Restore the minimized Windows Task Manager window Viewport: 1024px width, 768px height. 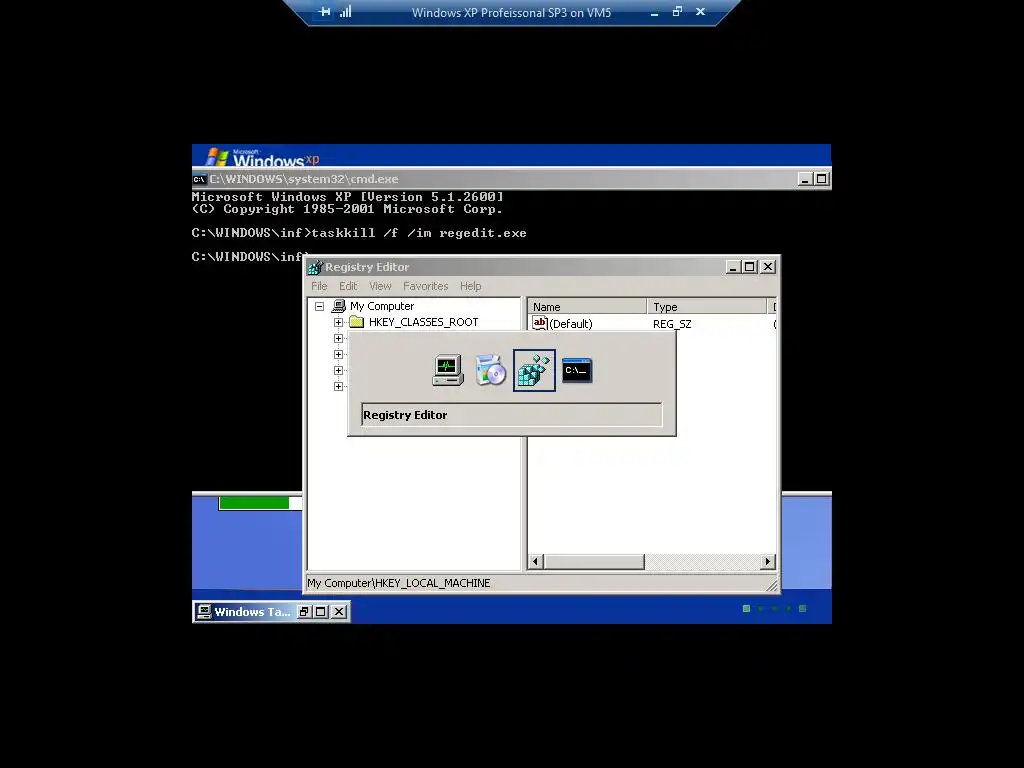pos(304,612)
